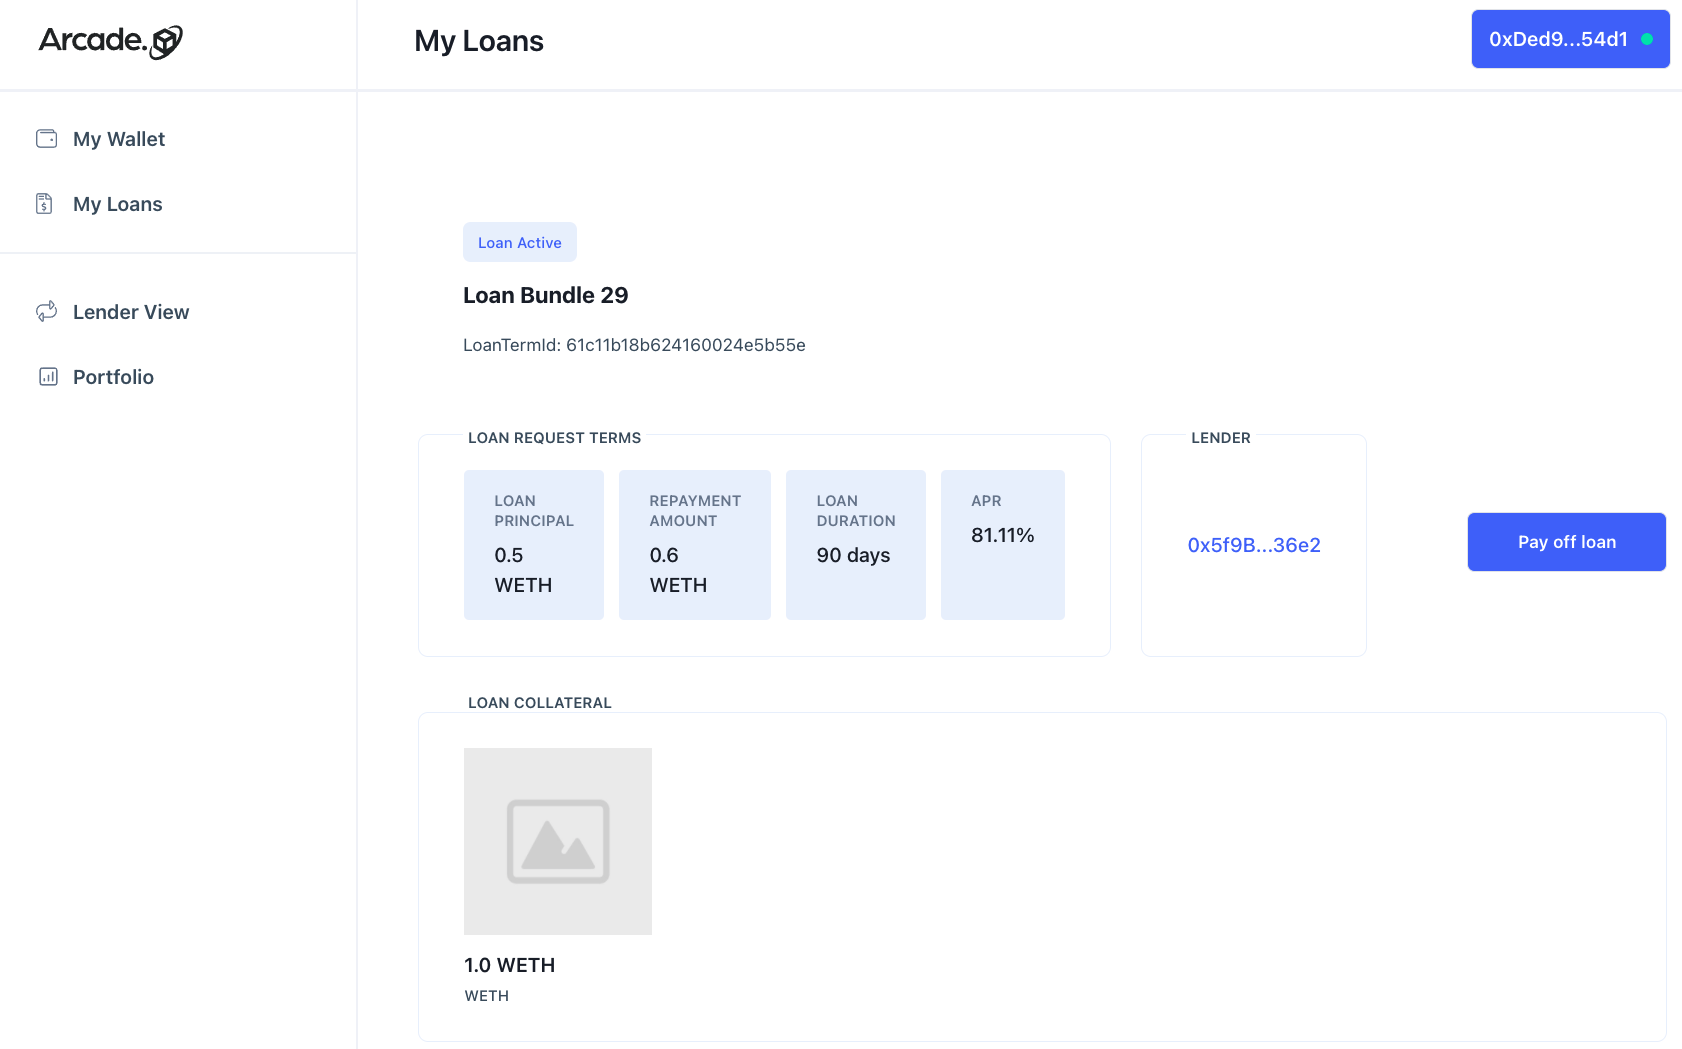Open My Loans in sidebar

coord(118,204)
